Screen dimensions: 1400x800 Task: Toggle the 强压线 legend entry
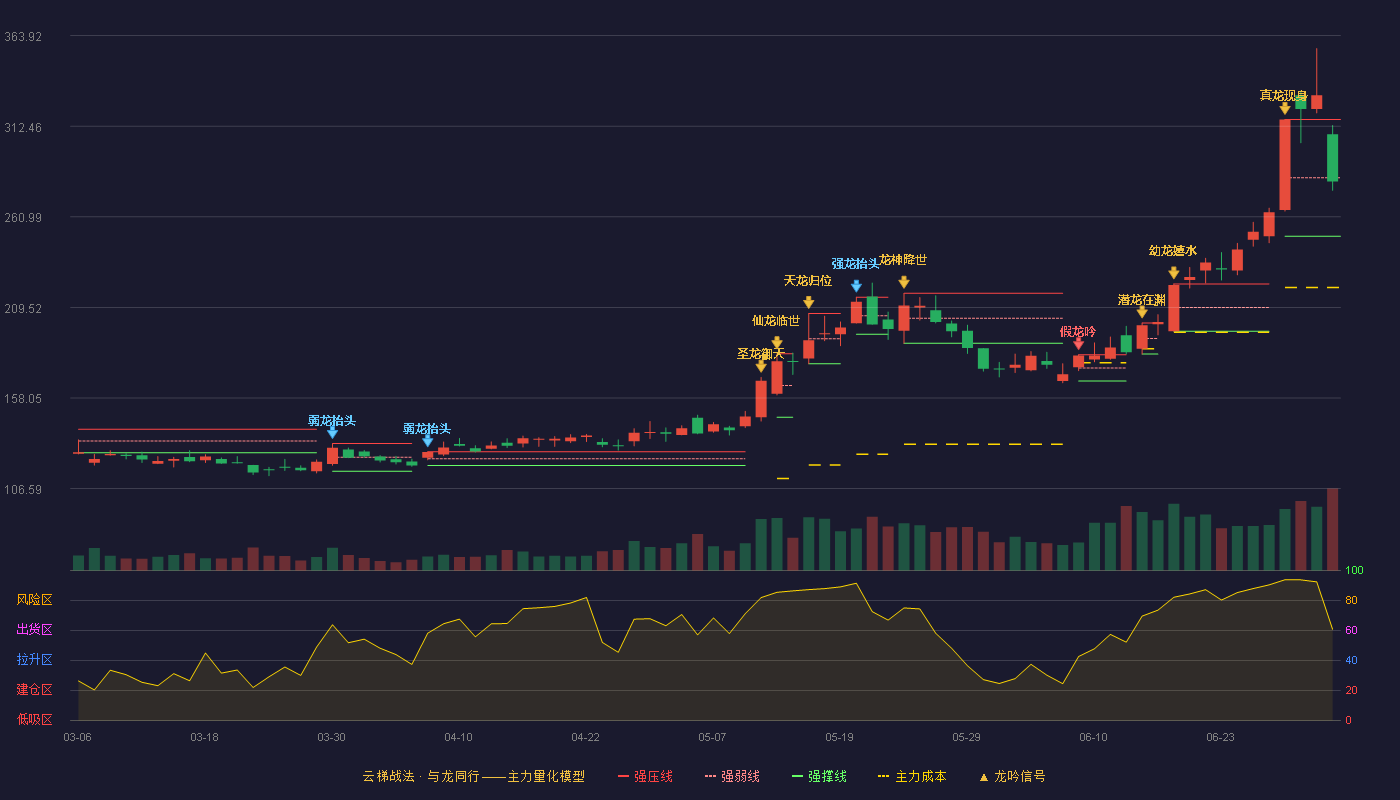(x=645, y=776)
